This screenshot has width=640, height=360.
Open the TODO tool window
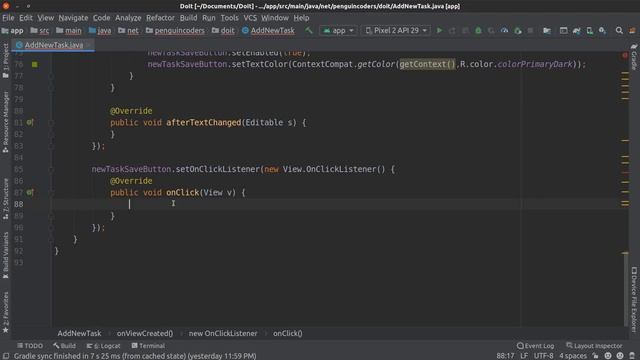point(30,346)
